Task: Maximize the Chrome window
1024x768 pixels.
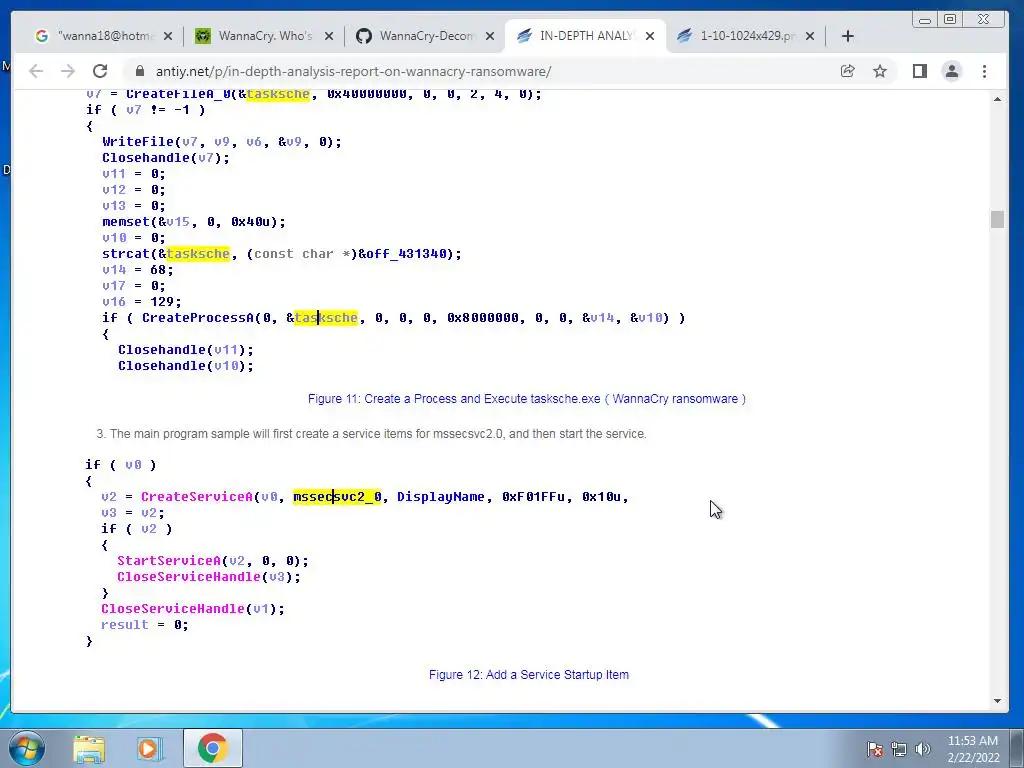Action: (x=950, y=20)
